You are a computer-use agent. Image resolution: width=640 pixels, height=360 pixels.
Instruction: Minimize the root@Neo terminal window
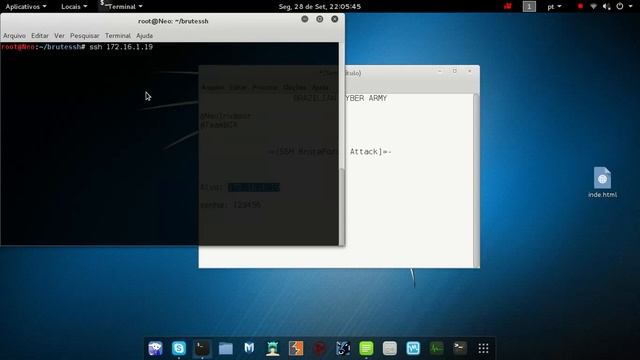[x=304, y=19]
